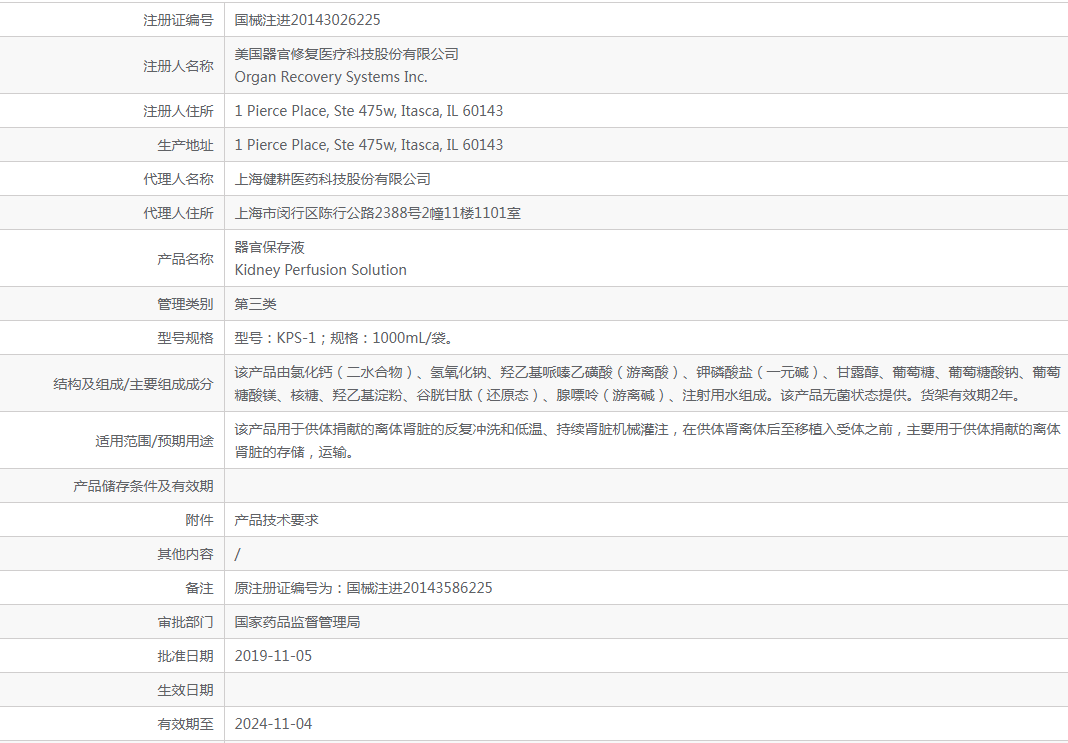Image resolution: width=1068 pixels, height=743 pixels.
Task: Select the address in the 生产地址 row
Action: (x=368, y=145)
